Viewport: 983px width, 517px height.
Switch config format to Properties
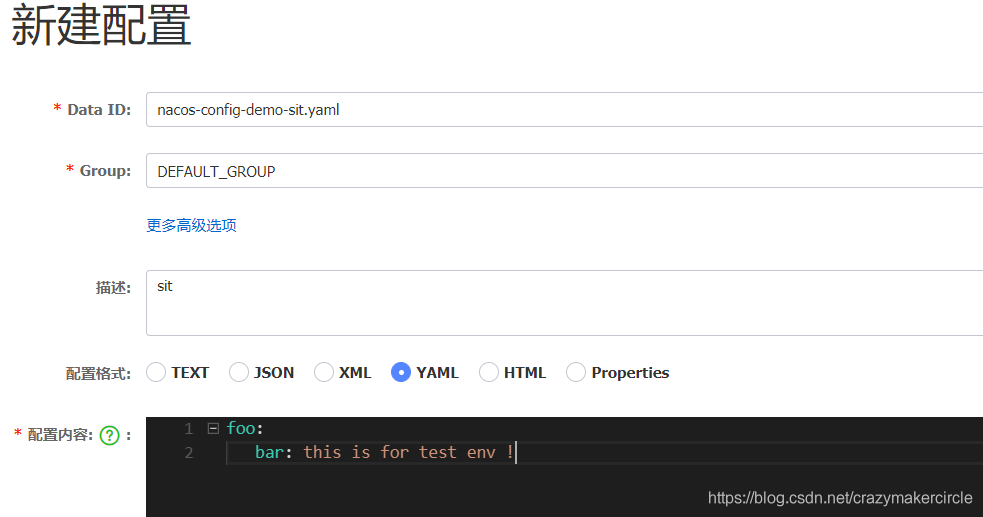click(x=576, y=373)
